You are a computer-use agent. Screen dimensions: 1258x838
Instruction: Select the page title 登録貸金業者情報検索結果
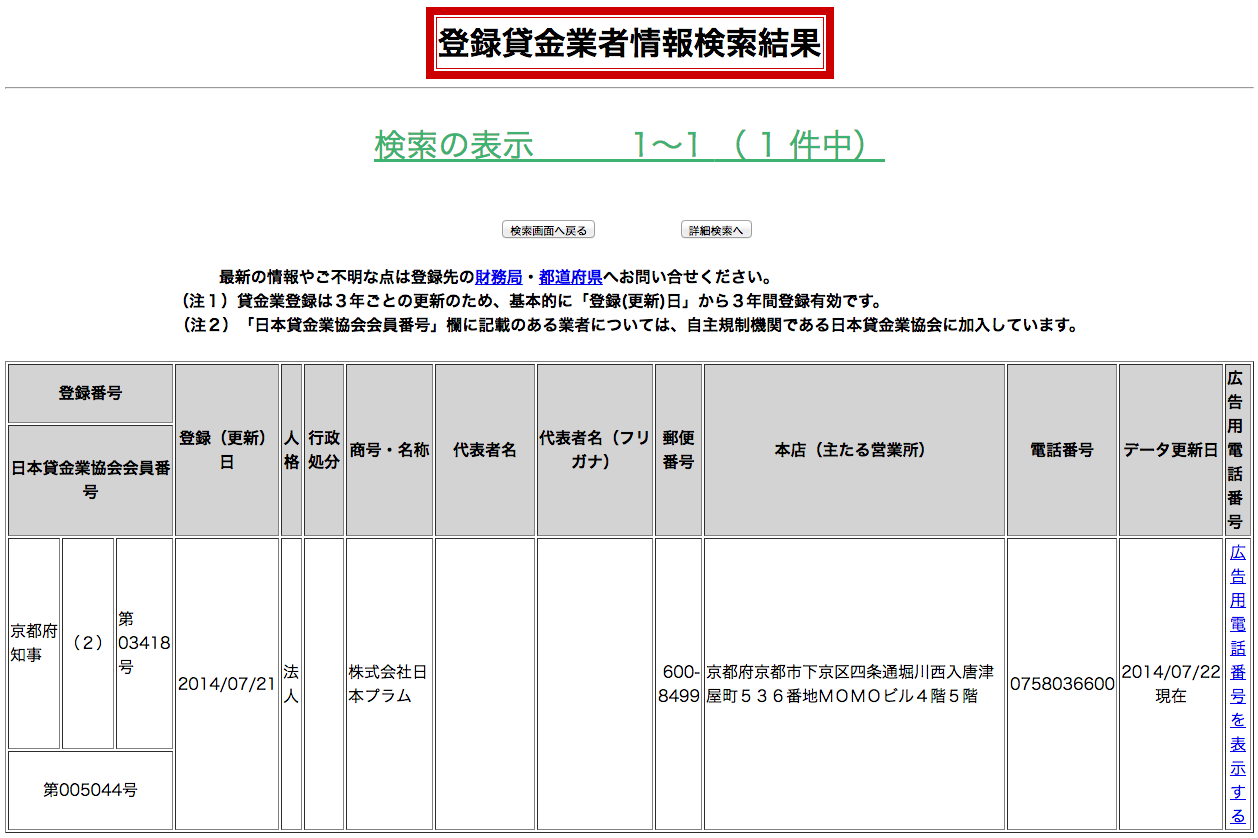click(629, 42)
